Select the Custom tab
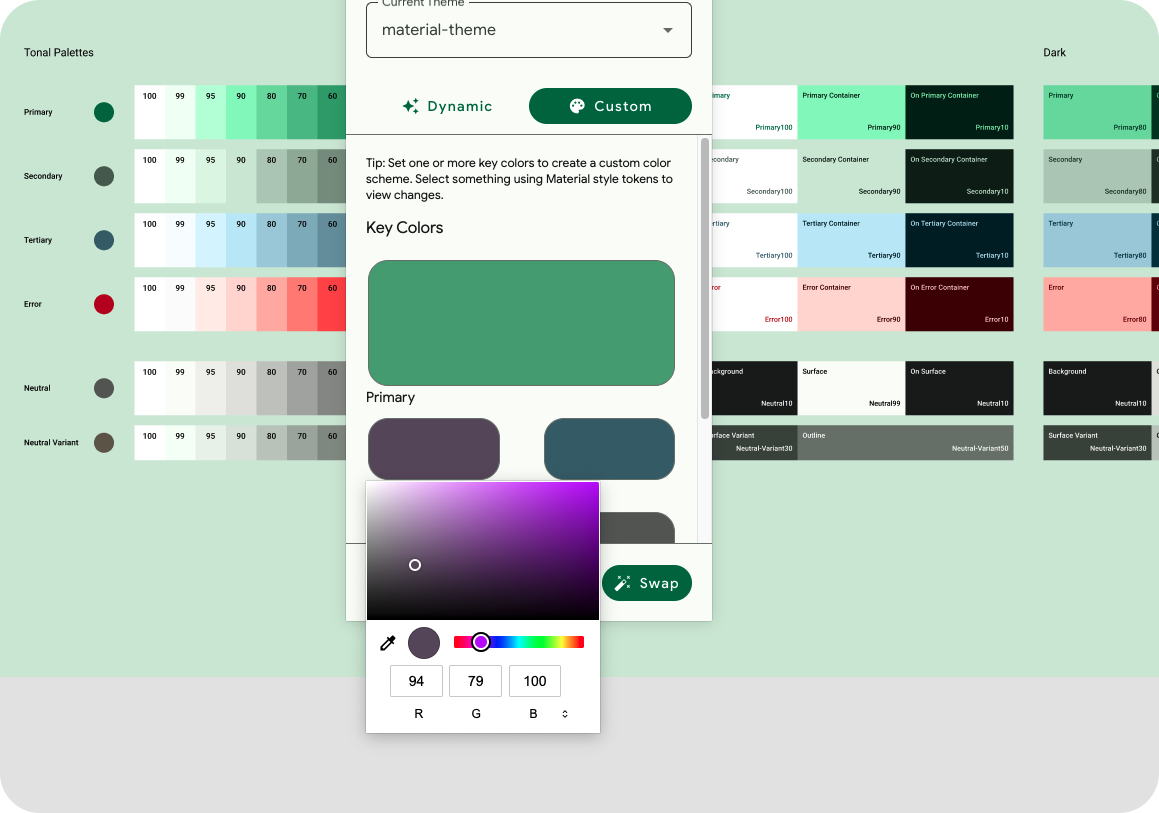1159x813 pixels. click(x=610, y=106)
